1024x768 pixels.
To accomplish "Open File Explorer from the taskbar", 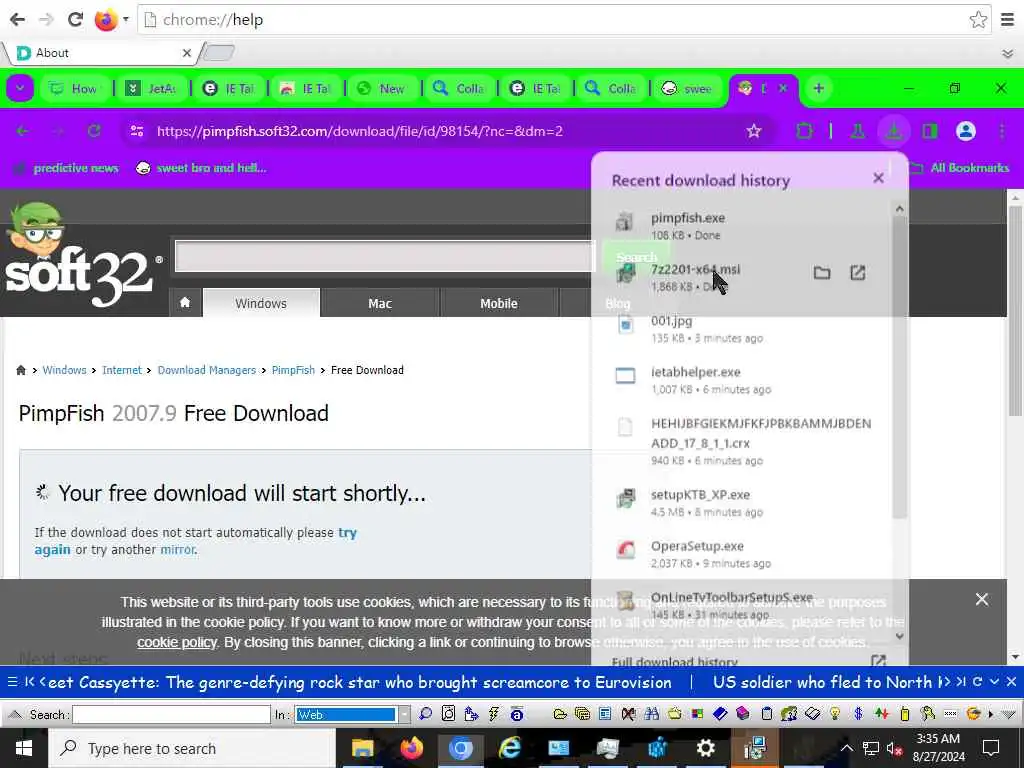I will click(362, 748).
